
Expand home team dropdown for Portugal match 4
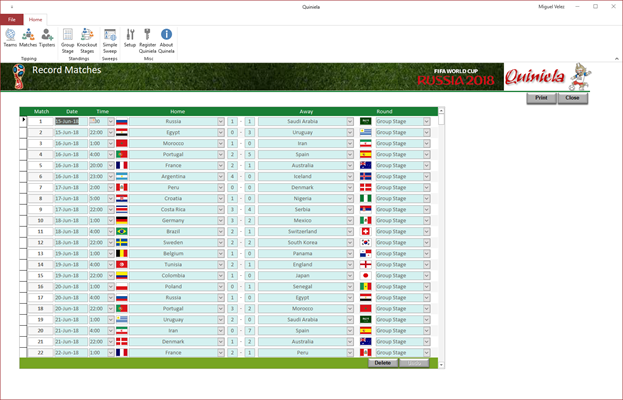click(x=221, y=155)
